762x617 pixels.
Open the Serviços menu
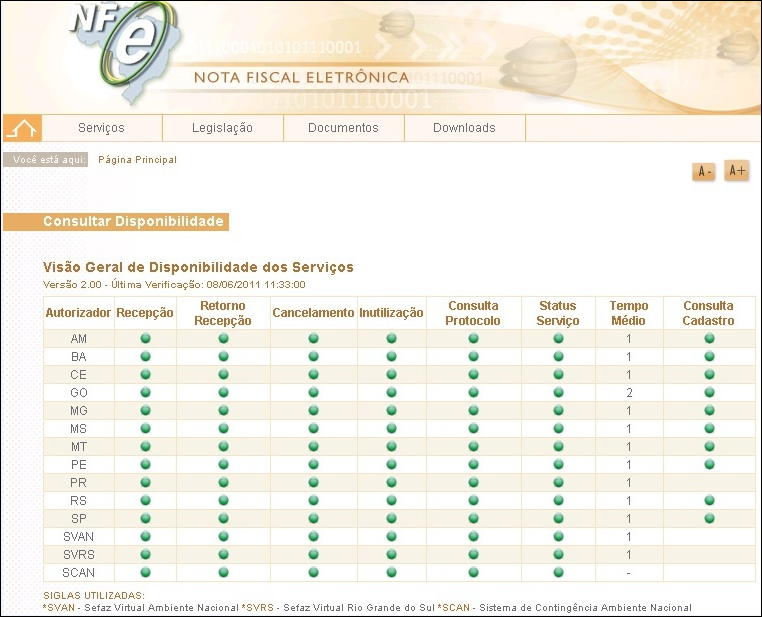click(x=101, y=128)
